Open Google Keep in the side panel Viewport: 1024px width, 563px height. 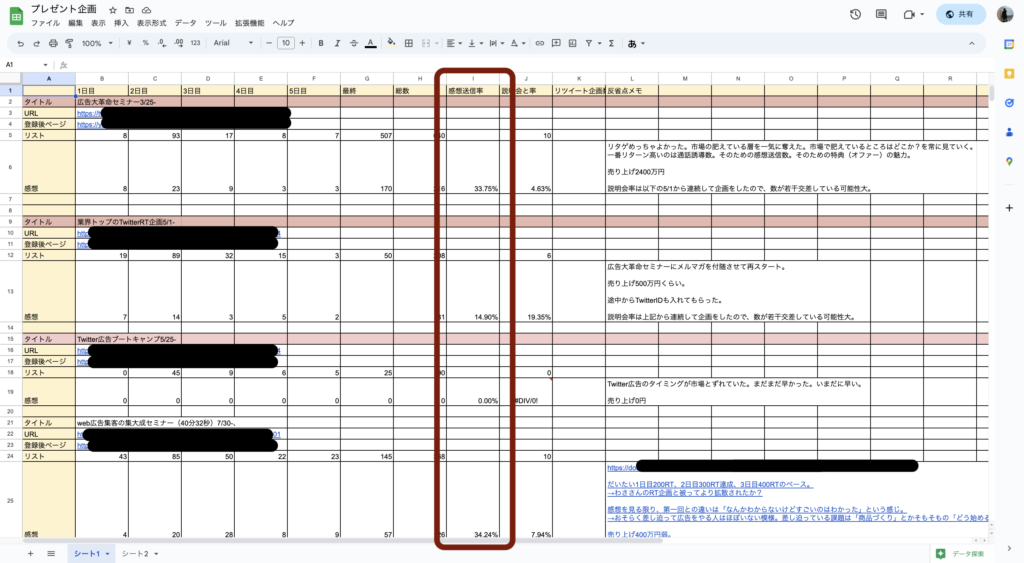coord(1009,73)
